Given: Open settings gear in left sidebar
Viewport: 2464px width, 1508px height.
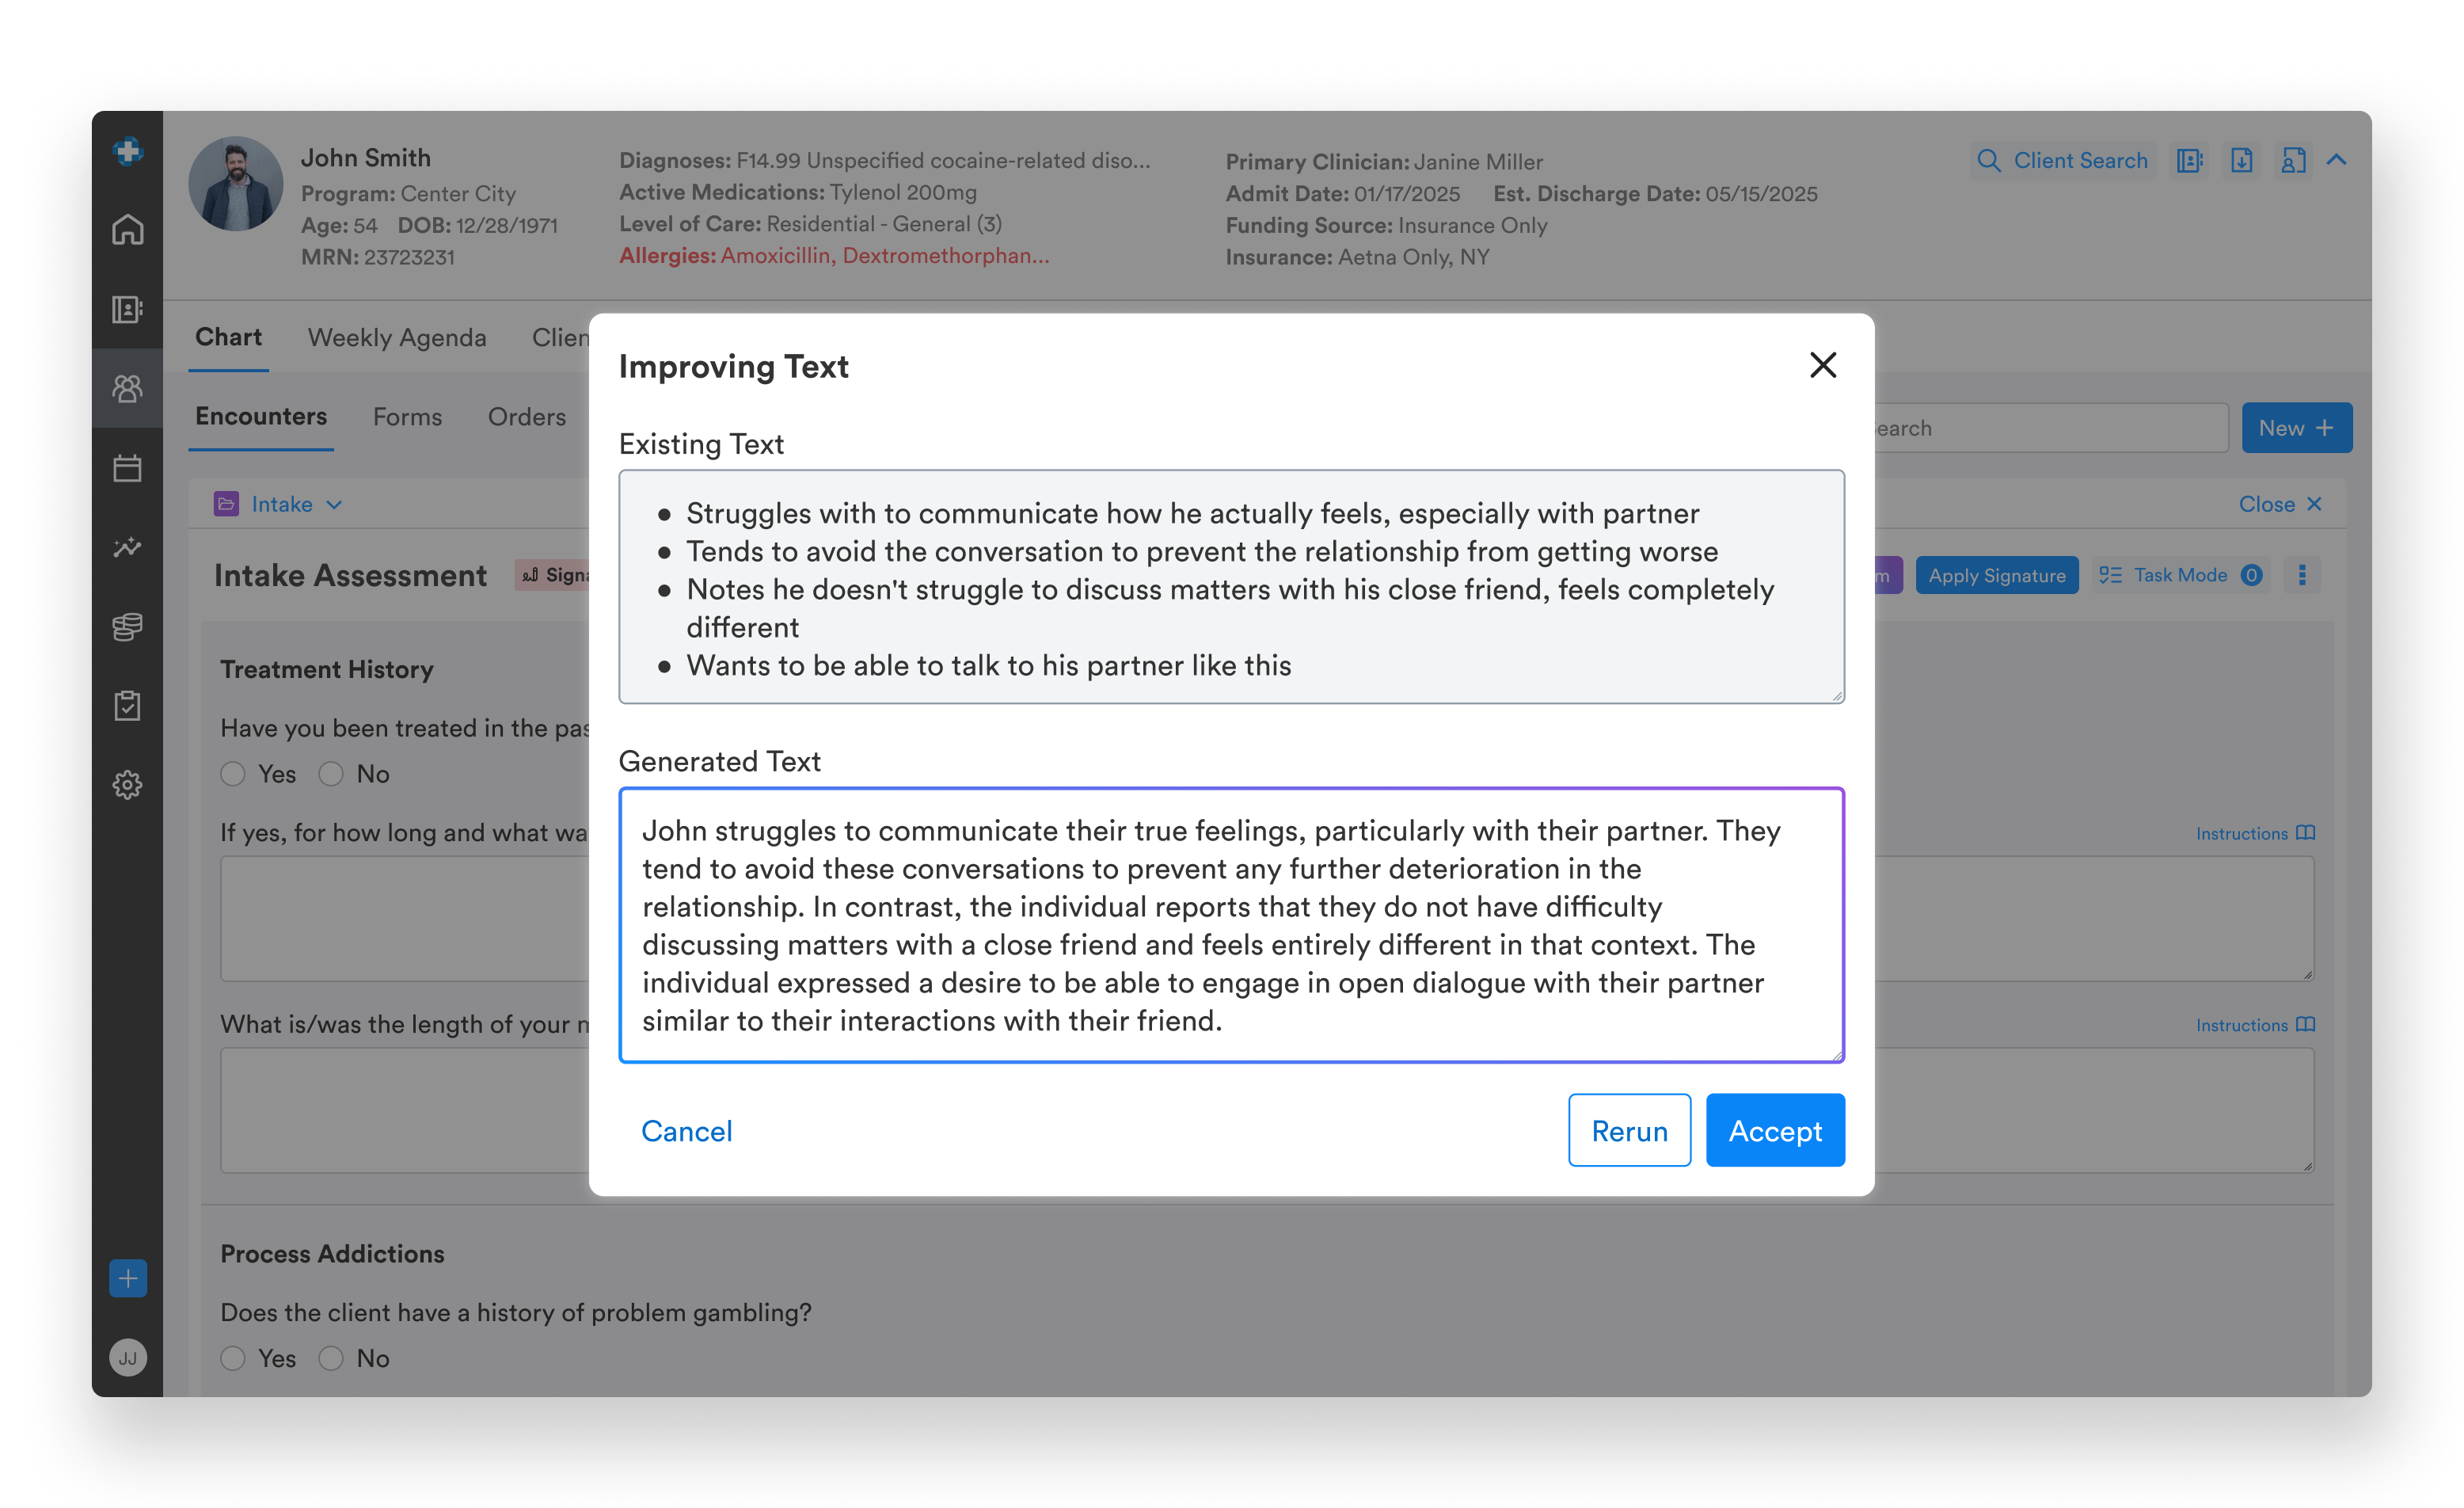Looking at the screenshot, I should (x=127, y=785).
